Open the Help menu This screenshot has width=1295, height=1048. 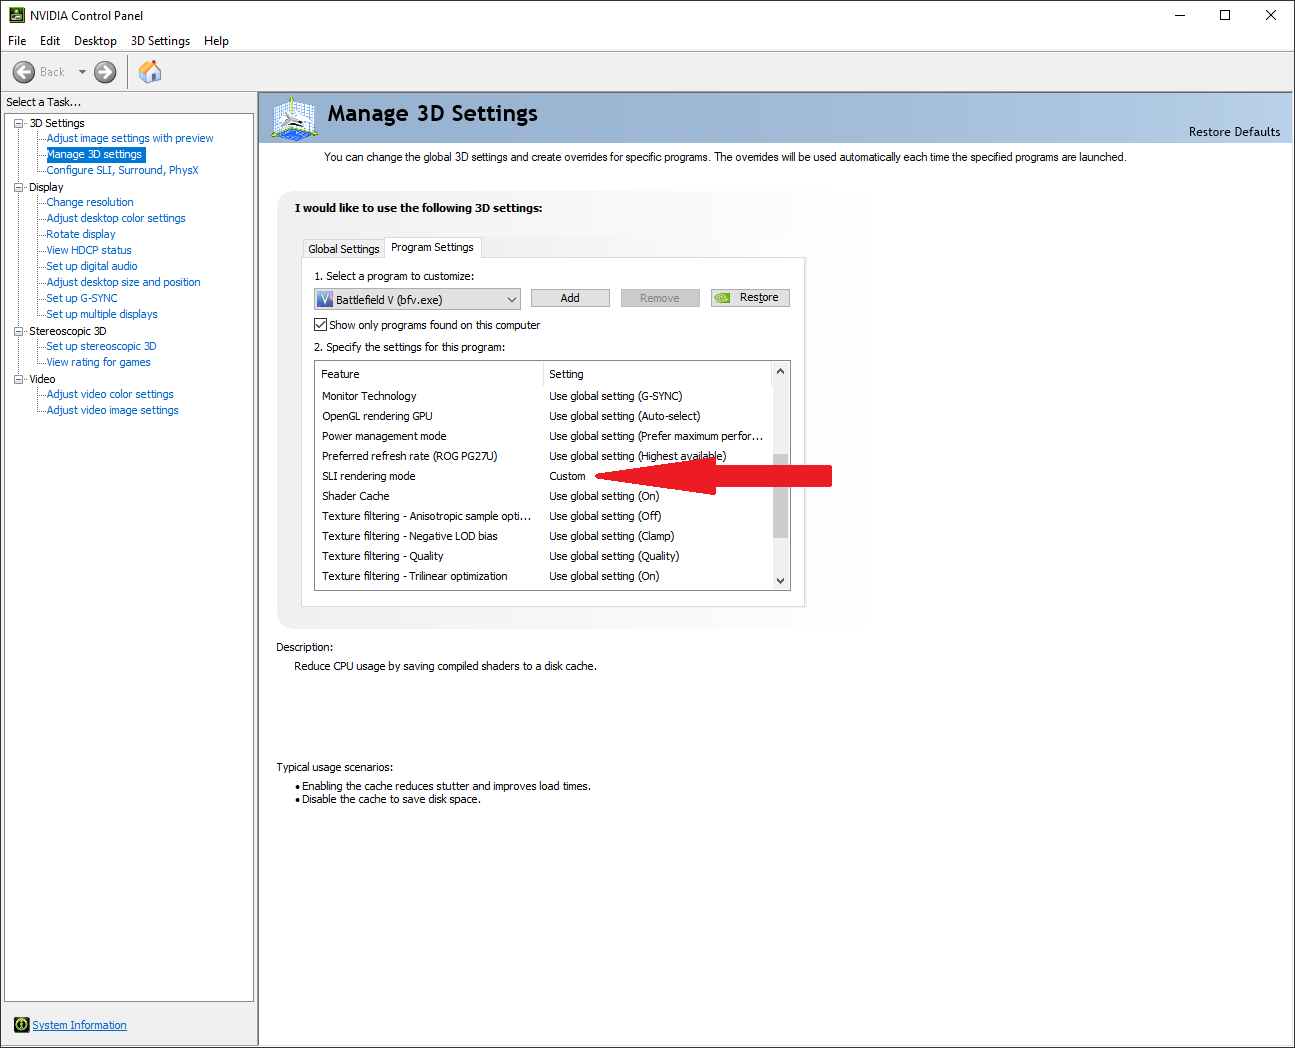[x=216, y=41]
